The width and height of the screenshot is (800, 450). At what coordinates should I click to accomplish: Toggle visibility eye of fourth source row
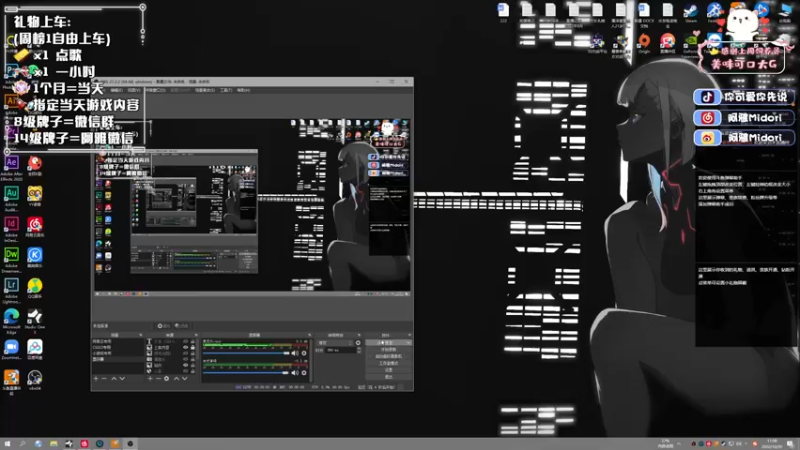(x=186, y=359)
